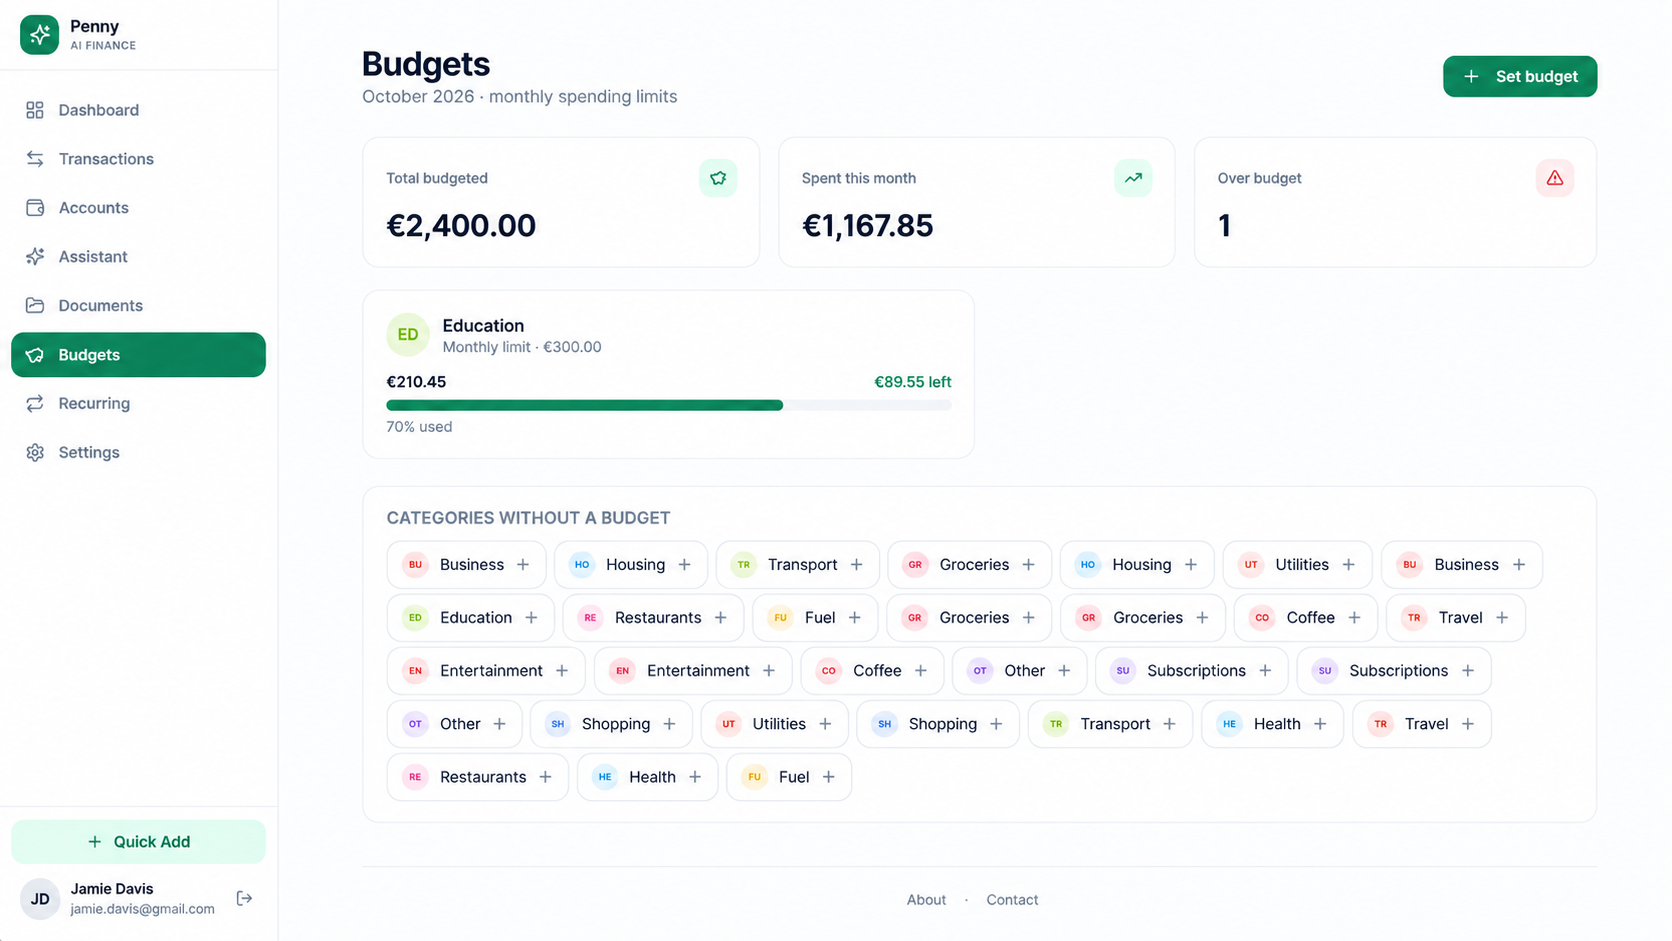Viewport: 1672px width, 941px height.
Task: Click the "CATEGORIES WITHOUT A BUDGET" heading
Action: (528, 518)
